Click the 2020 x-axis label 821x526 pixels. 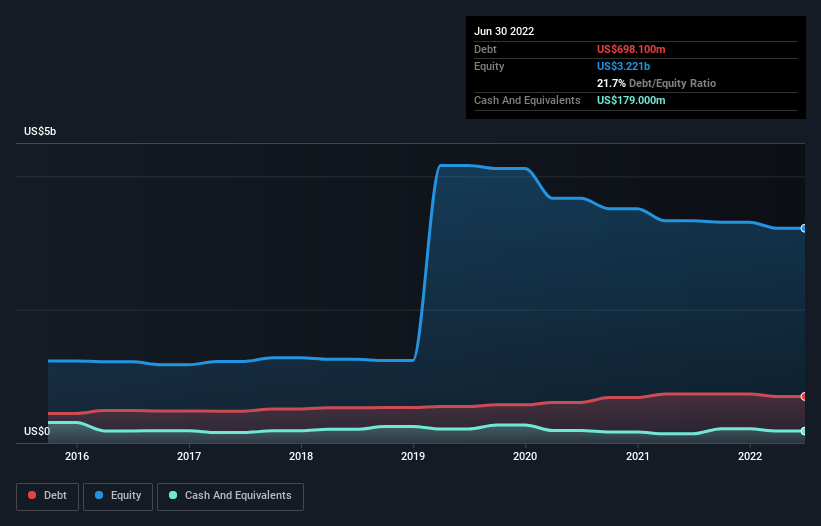(525, 456)
